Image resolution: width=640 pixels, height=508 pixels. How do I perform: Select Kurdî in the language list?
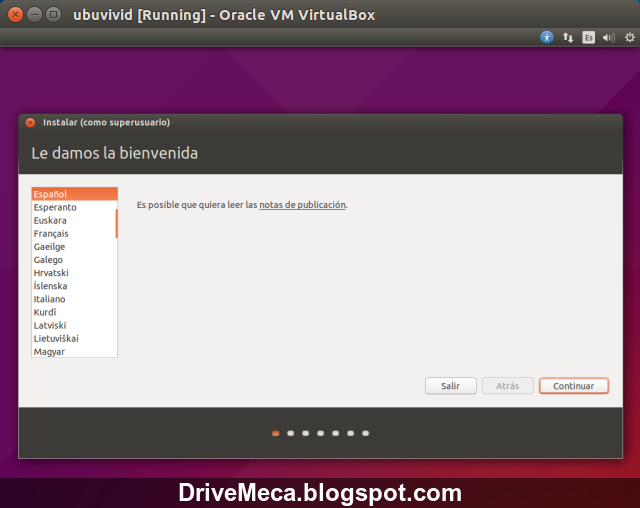coord(74,312)
